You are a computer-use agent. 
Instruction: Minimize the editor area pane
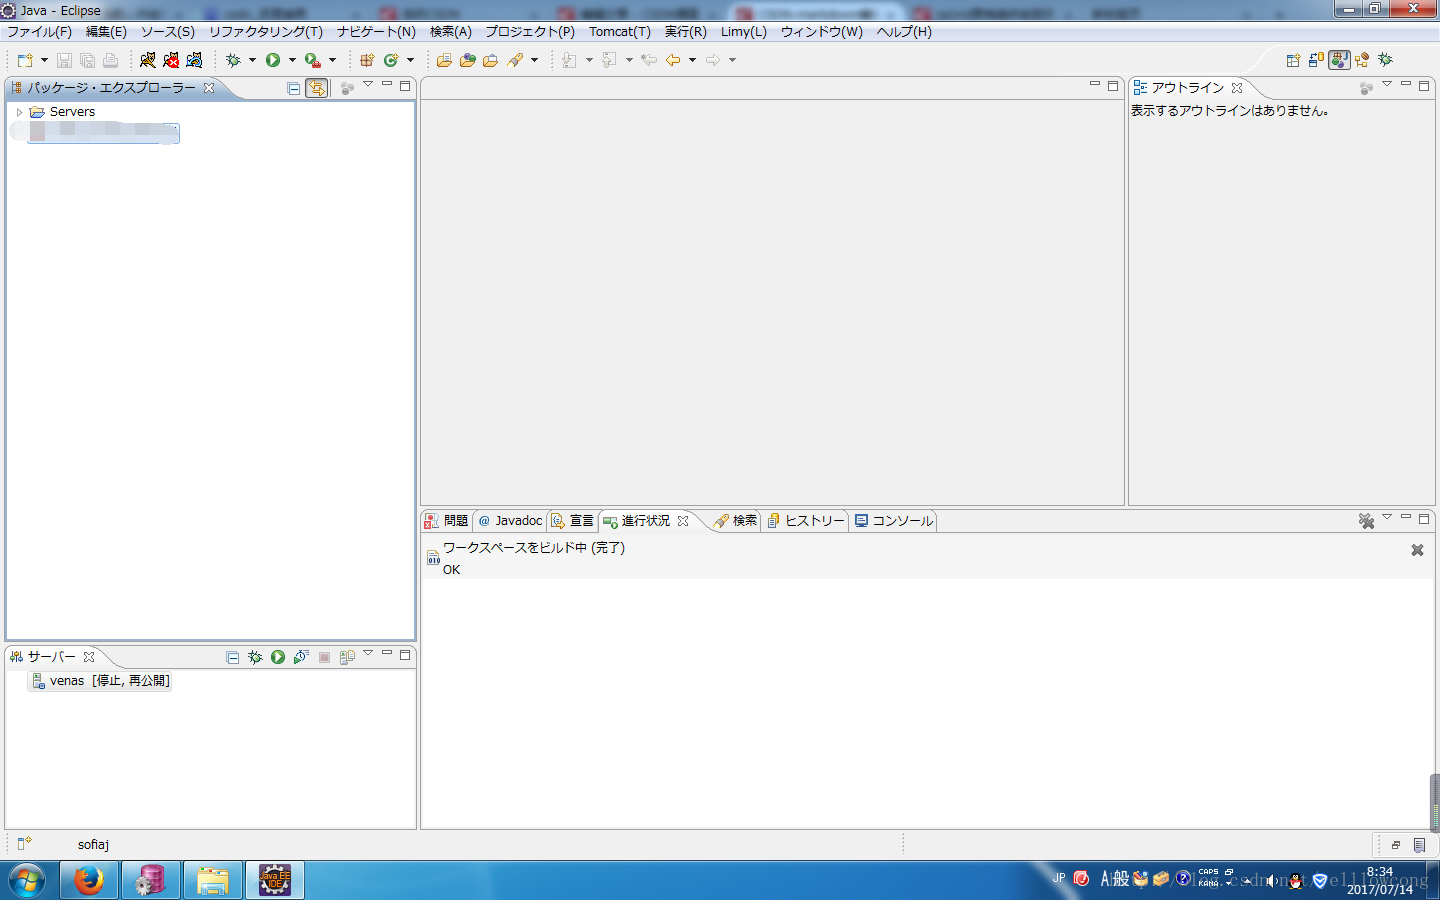coord(1095,86)
